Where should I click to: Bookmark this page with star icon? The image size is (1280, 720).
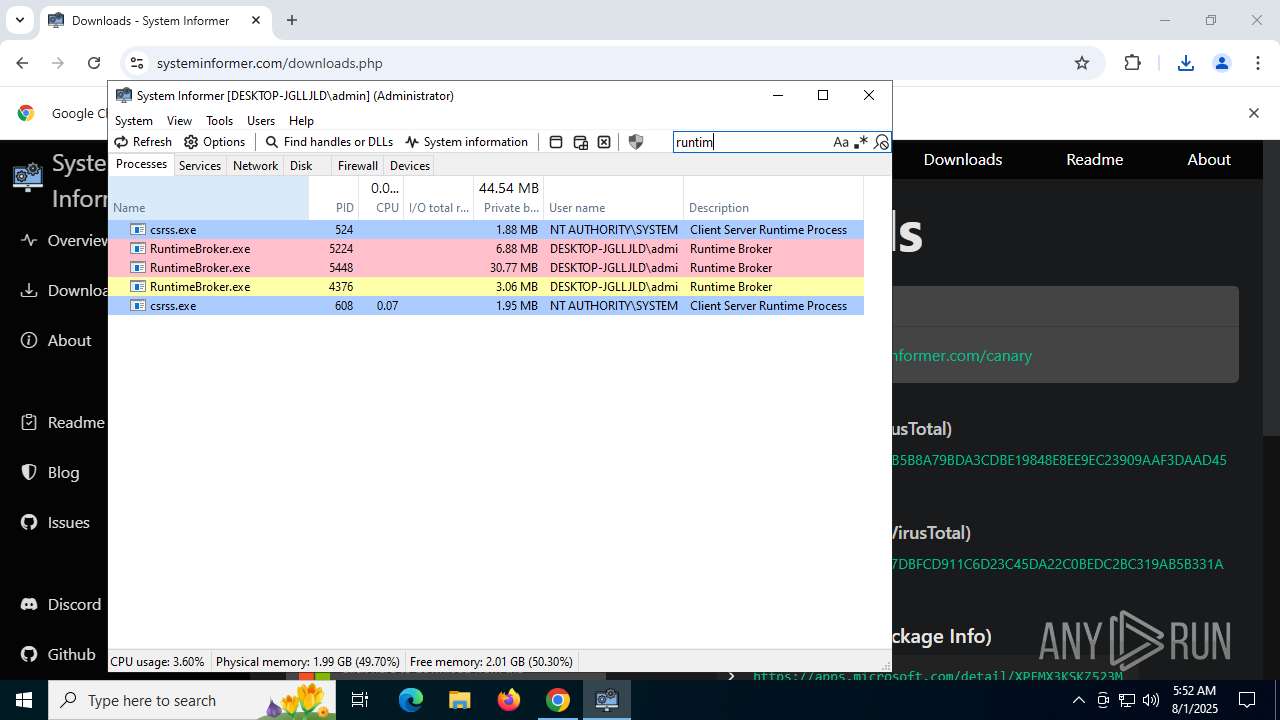[x=1081, y=63]
